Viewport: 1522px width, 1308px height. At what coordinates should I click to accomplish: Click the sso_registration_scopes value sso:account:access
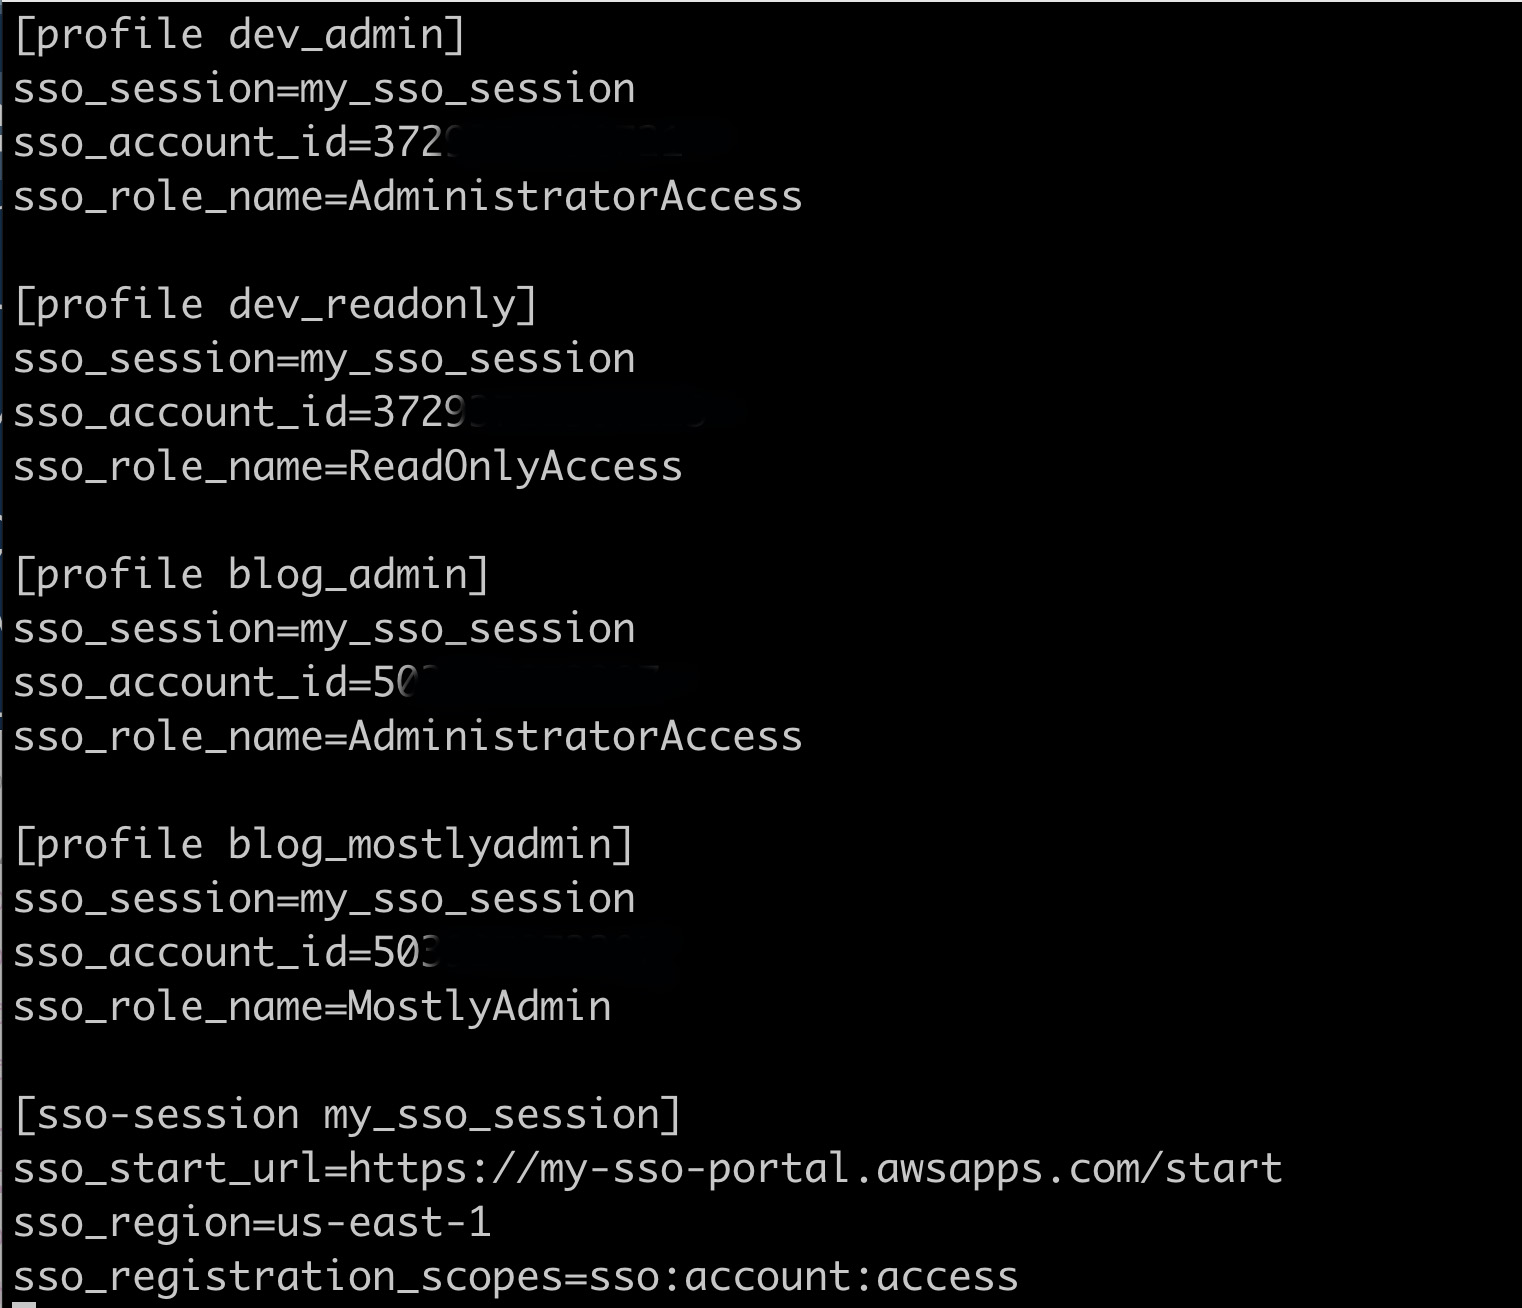pyautogui.click(x=803, y=1277)
